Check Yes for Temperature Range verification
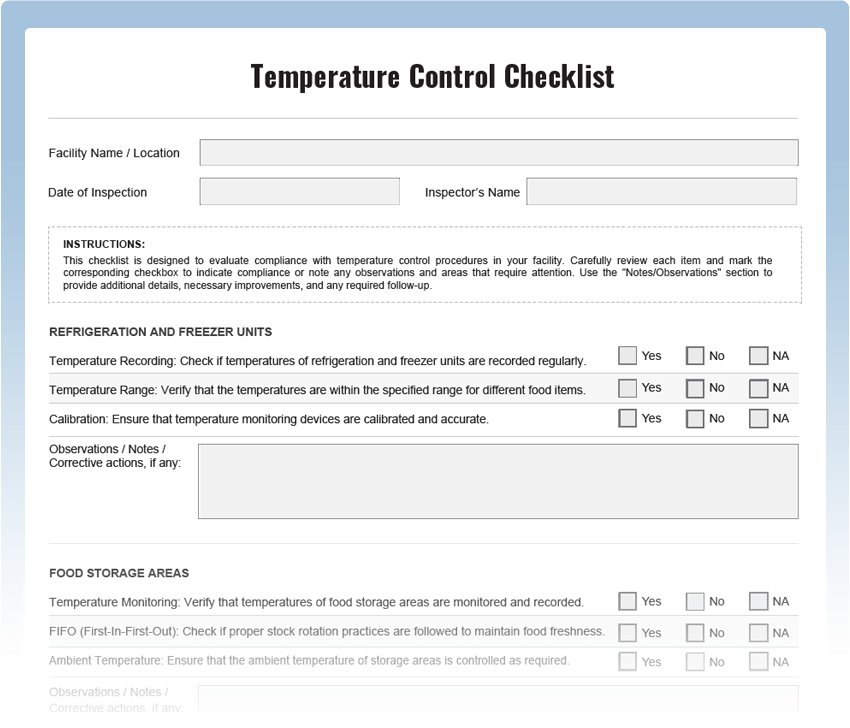The image size is (850, 728). (626, 387)
